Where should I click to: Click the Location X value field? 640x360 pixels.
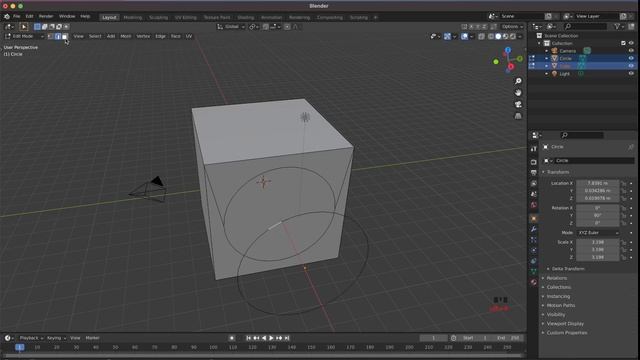pyautogui.click(x=598, y=183)
